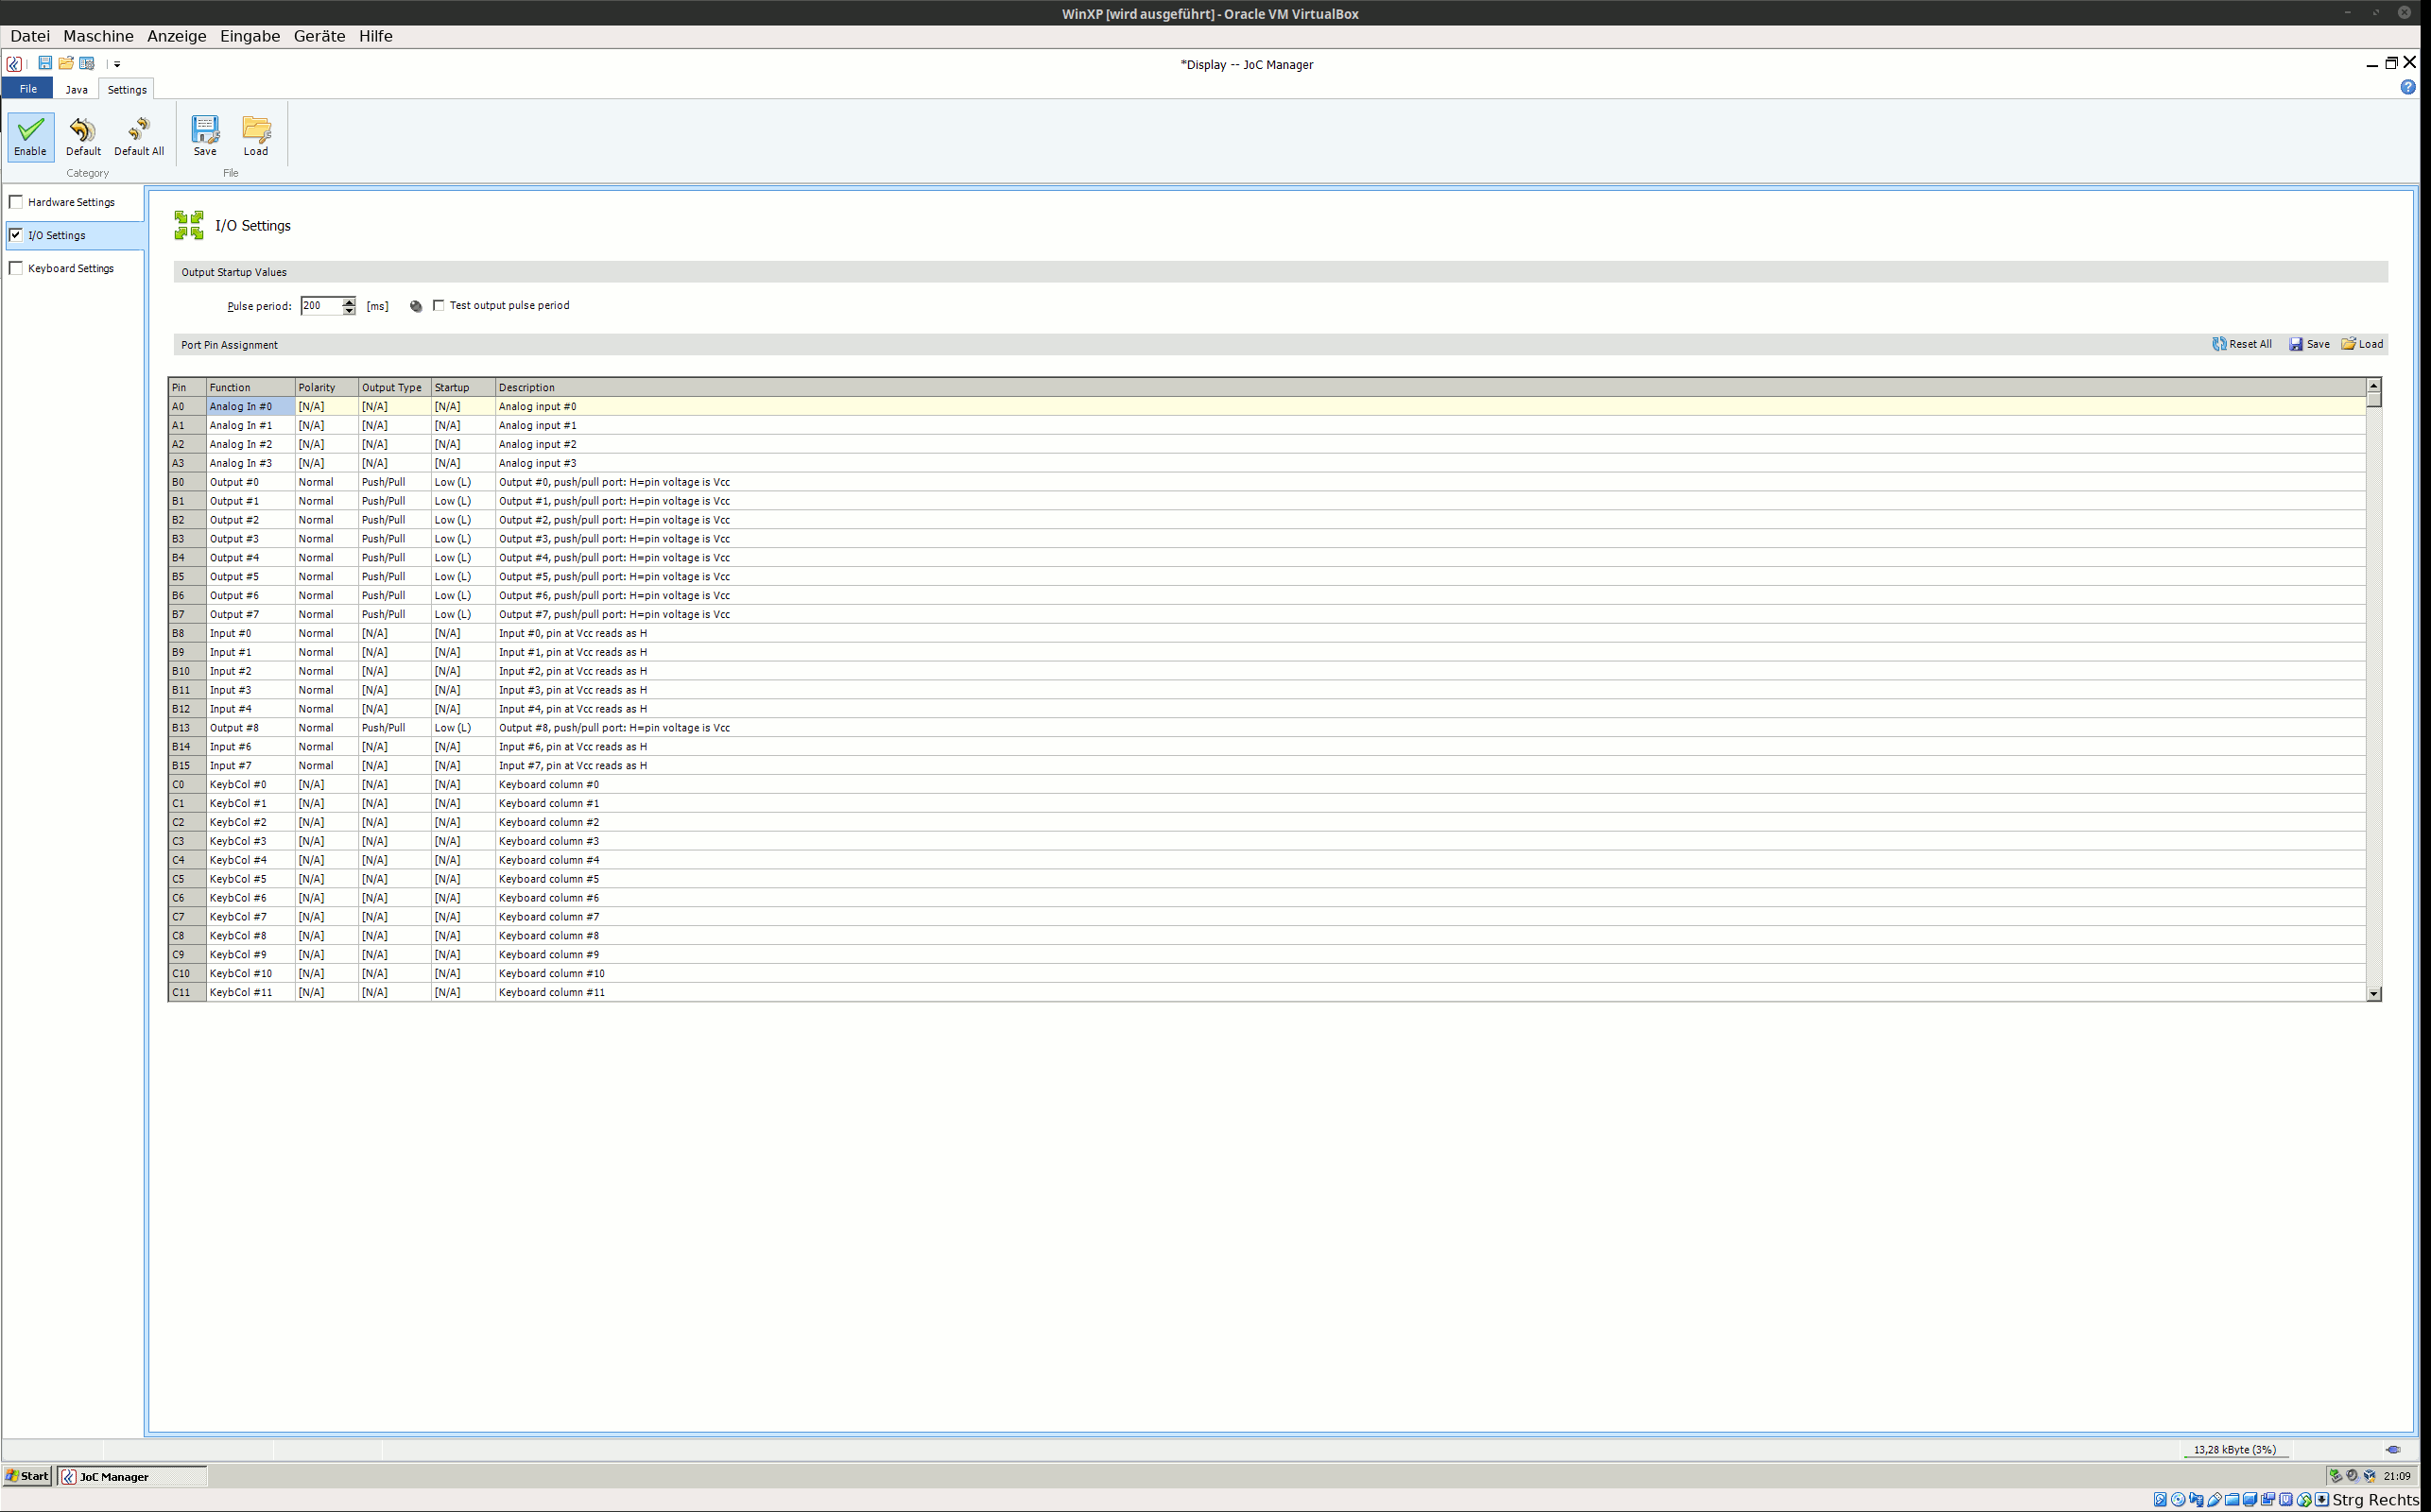Image resolution: width=2431 pixels, height=1512 pixels.
Task: Click the VirtualBox USB devices status icon
Action: [2215, 1500]
